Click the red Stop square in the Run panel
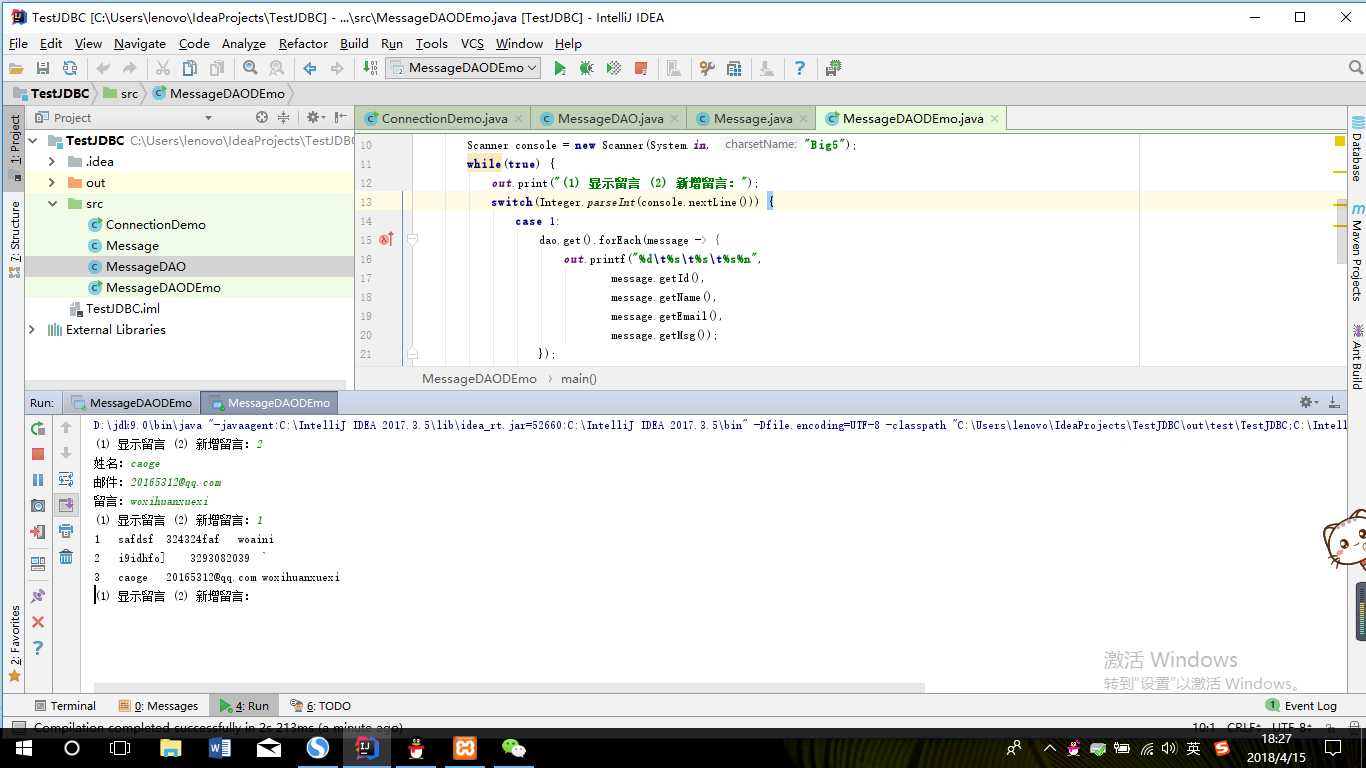The width and height of the screenshot is (1366, 768). 38,454
